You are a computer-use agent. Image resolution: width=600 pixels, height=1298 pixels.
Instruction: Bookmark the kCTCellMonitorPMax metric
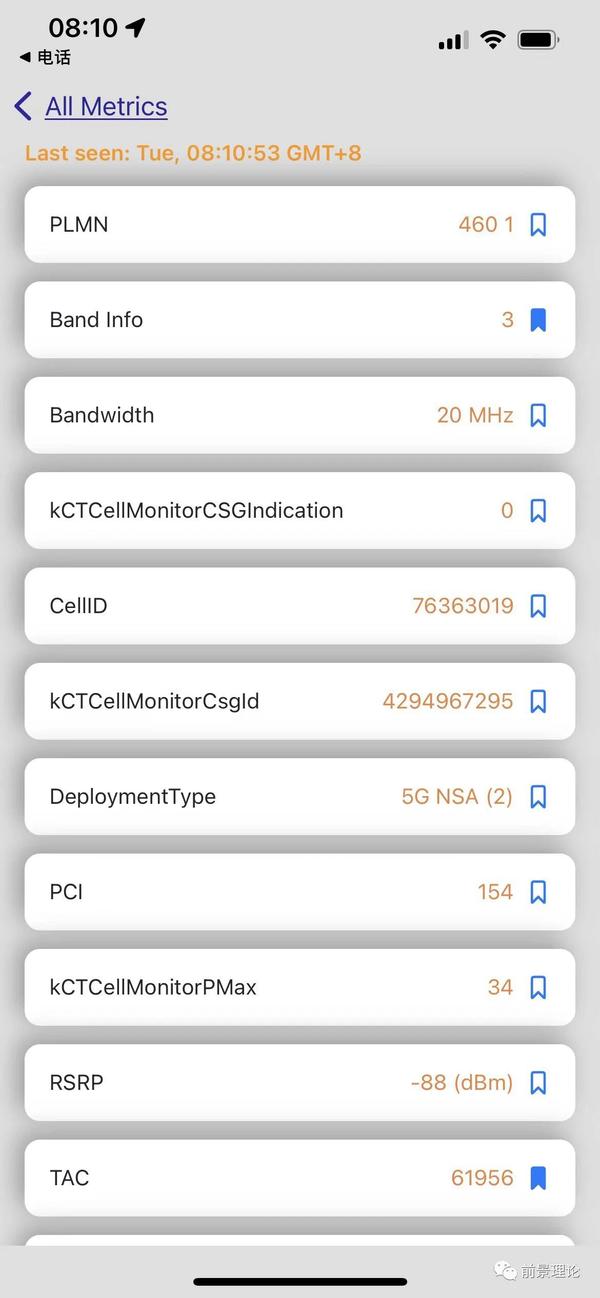538,987
